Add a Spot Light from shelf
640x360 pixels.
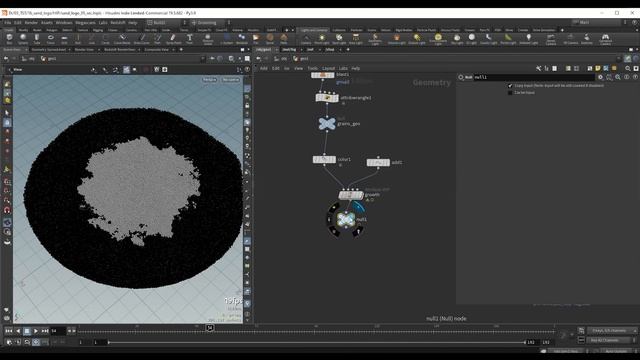[x=339, y=39]
